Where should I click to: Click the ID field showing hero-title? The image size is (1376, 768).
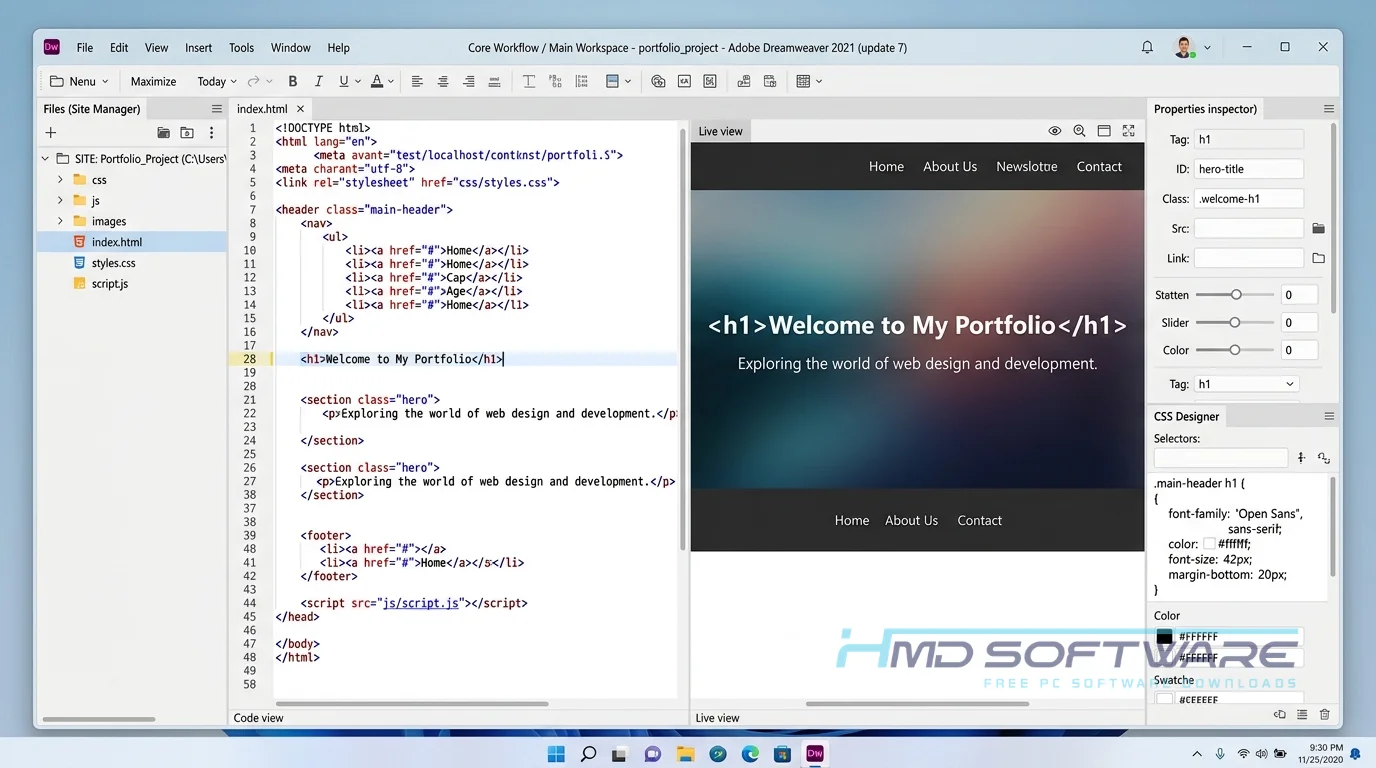(x=1249, y=169)
